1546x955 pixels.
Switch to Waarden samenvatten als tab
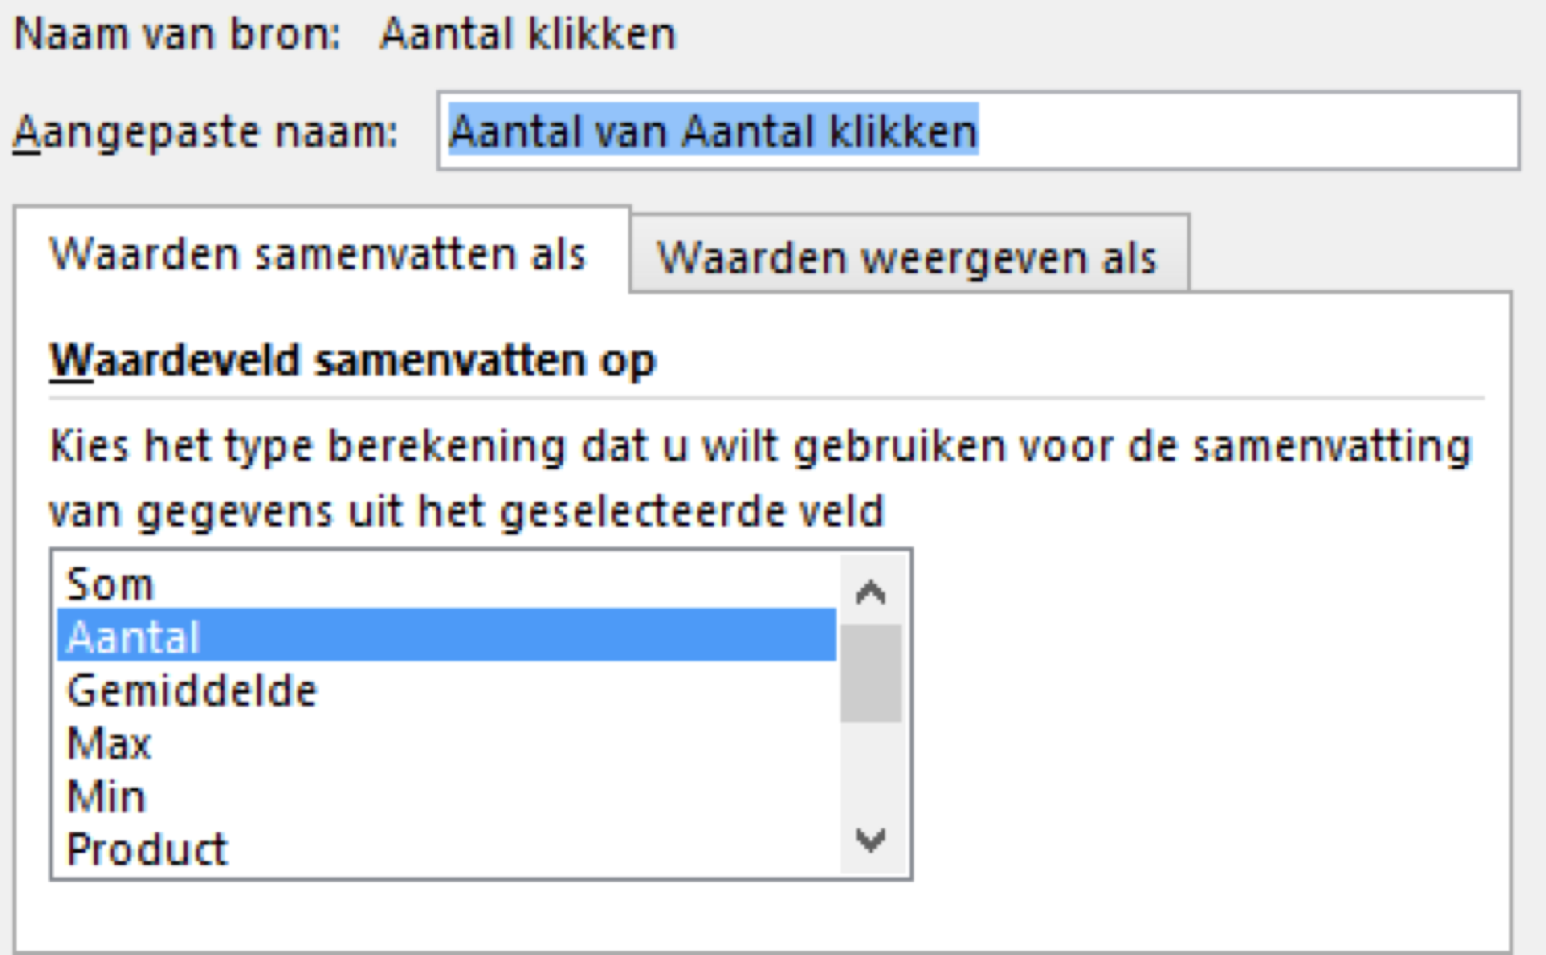point(318,254)
